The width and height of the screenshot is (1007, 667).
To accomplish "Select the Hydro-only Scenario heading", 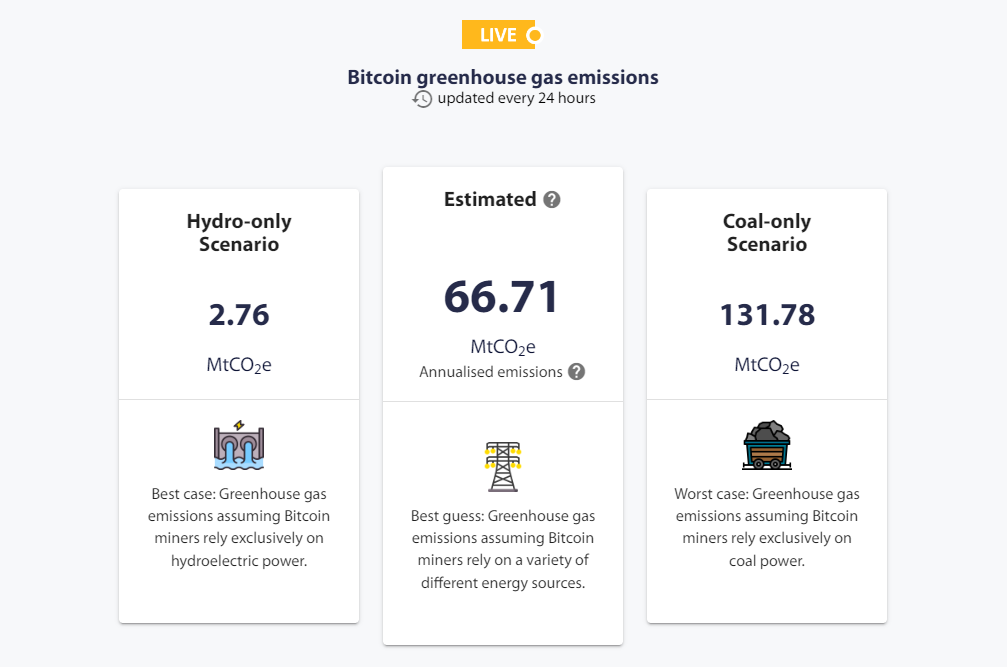I will [x=239, y=233].
